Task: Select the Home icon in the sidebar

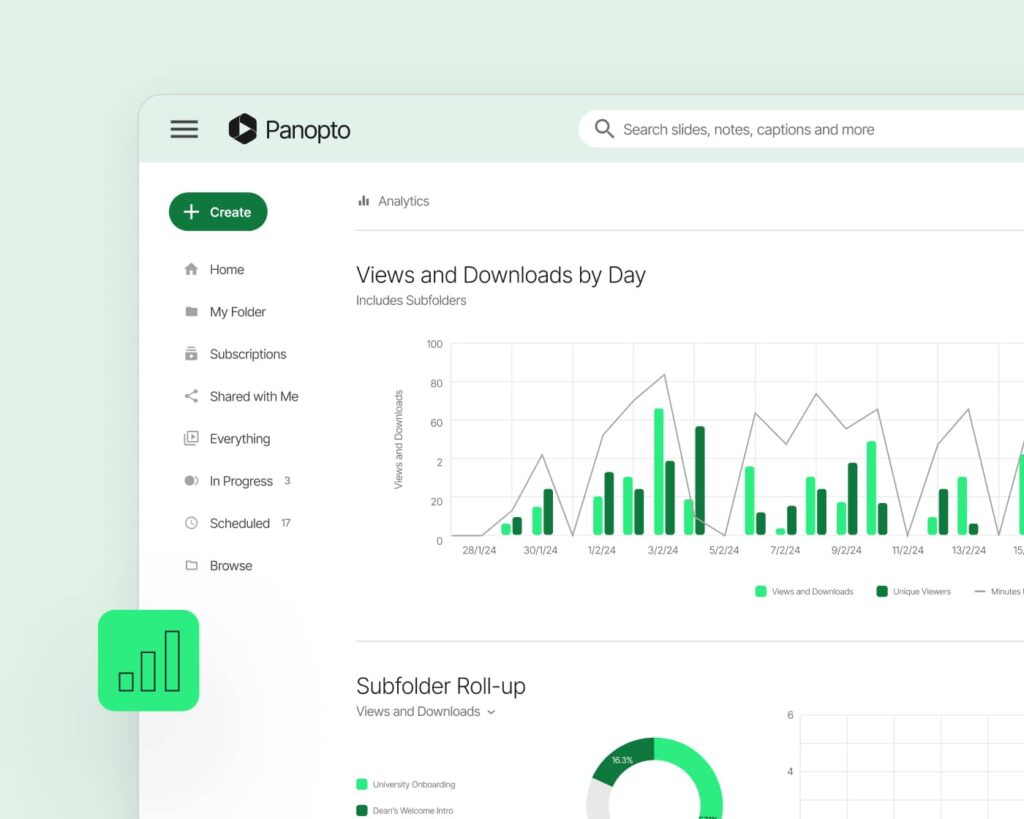Action: click(x=190, y=269)
